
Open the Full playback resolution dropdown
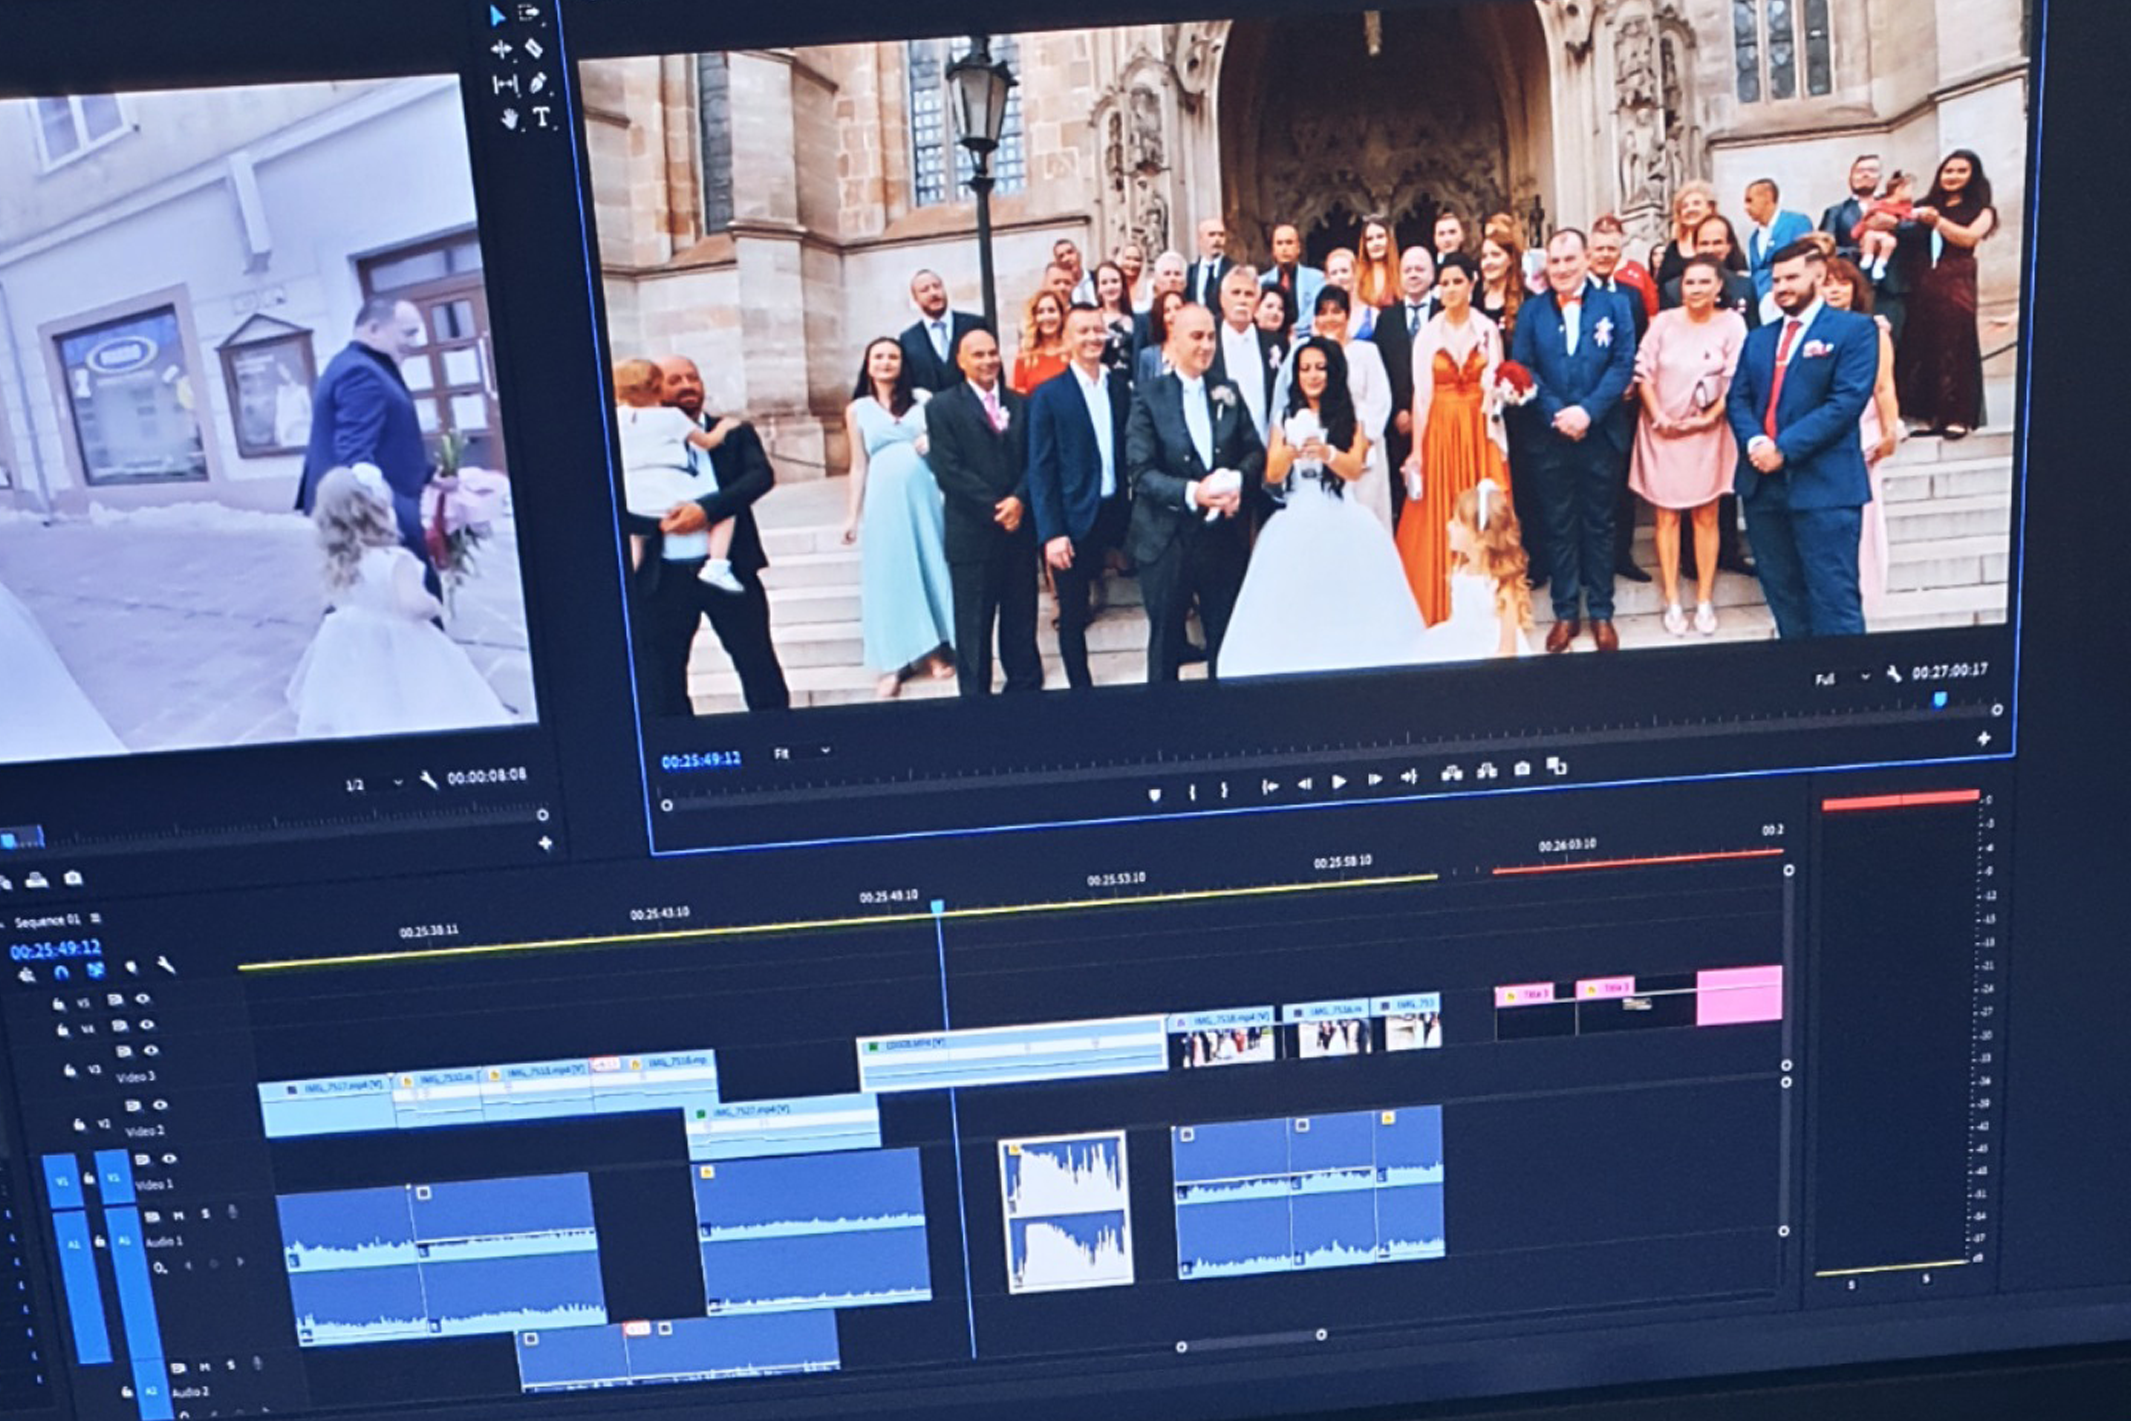(1842, 678)
